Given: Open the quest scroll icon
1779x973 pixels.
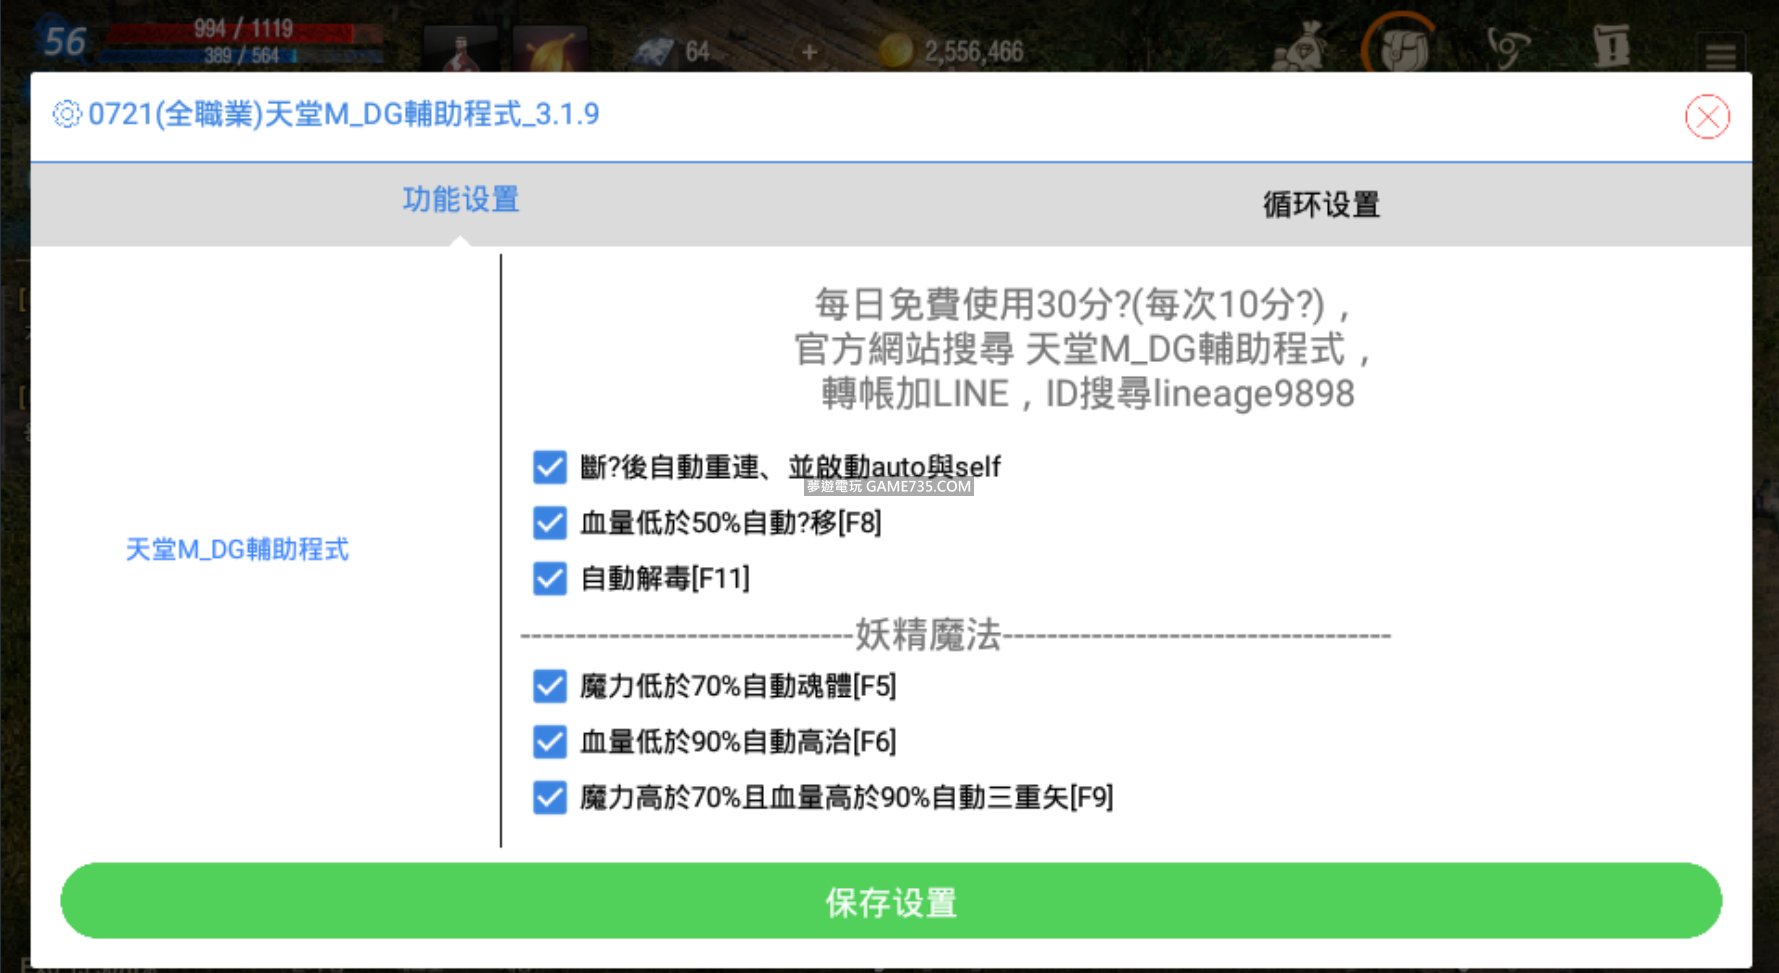Looking at the screenshot, I should coord(1610,46).
